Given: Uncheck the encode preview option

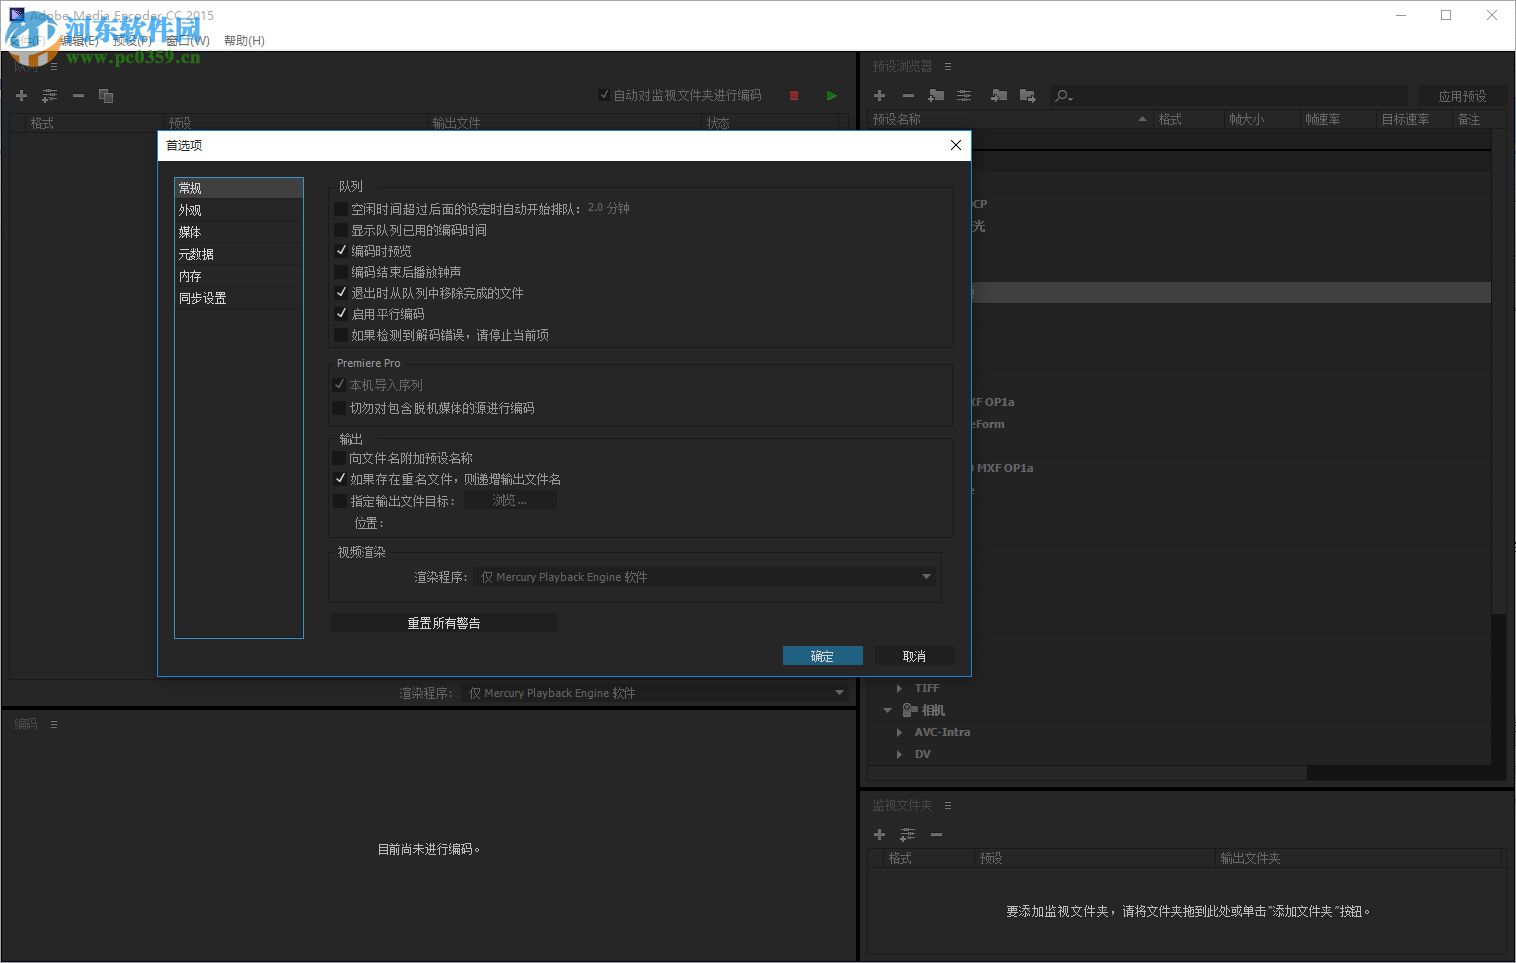Looking at the screenshot, I should [x=341, y=251].
